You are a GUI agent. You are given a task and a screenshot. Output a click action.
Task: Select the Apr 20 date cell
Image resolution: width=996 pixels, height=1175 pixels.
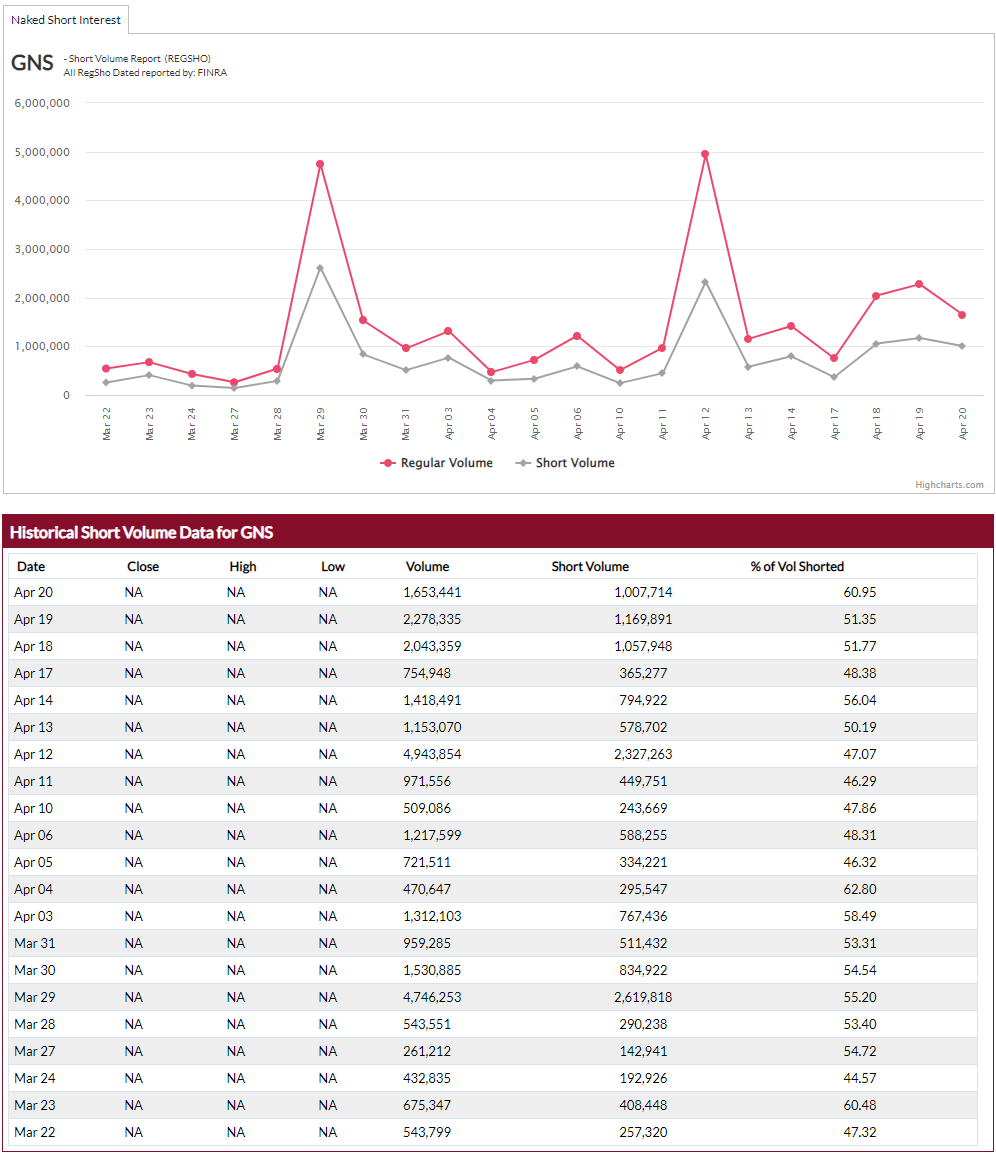(34, 592)
